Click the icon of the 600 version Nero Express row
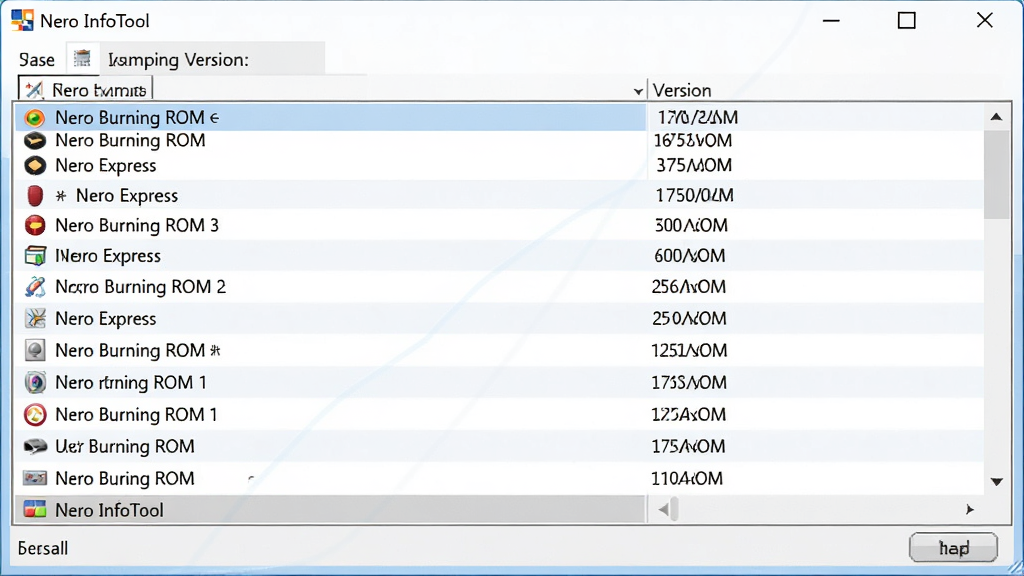This screenshot has width=1024, height=576. click(x=35, y=255)
